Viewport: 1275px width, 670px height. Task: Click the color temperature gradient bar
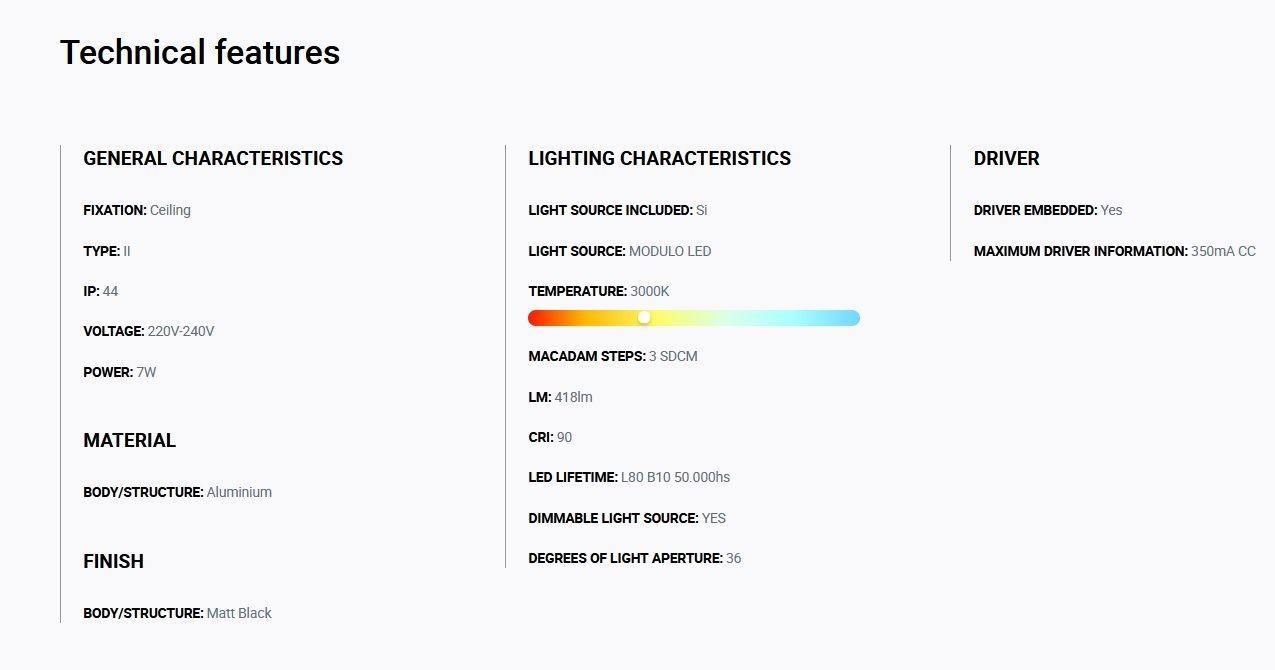pyautogui.click(x=694, y=318)
